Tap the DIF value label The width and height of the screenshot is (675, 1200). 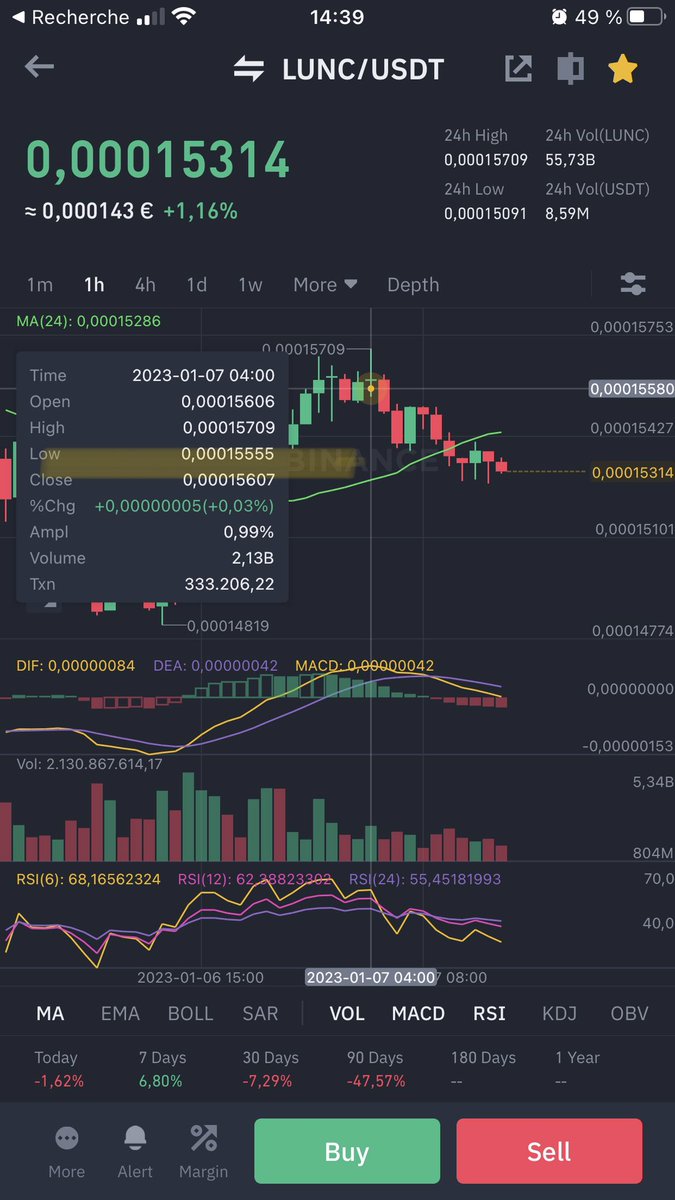(75, 665)
